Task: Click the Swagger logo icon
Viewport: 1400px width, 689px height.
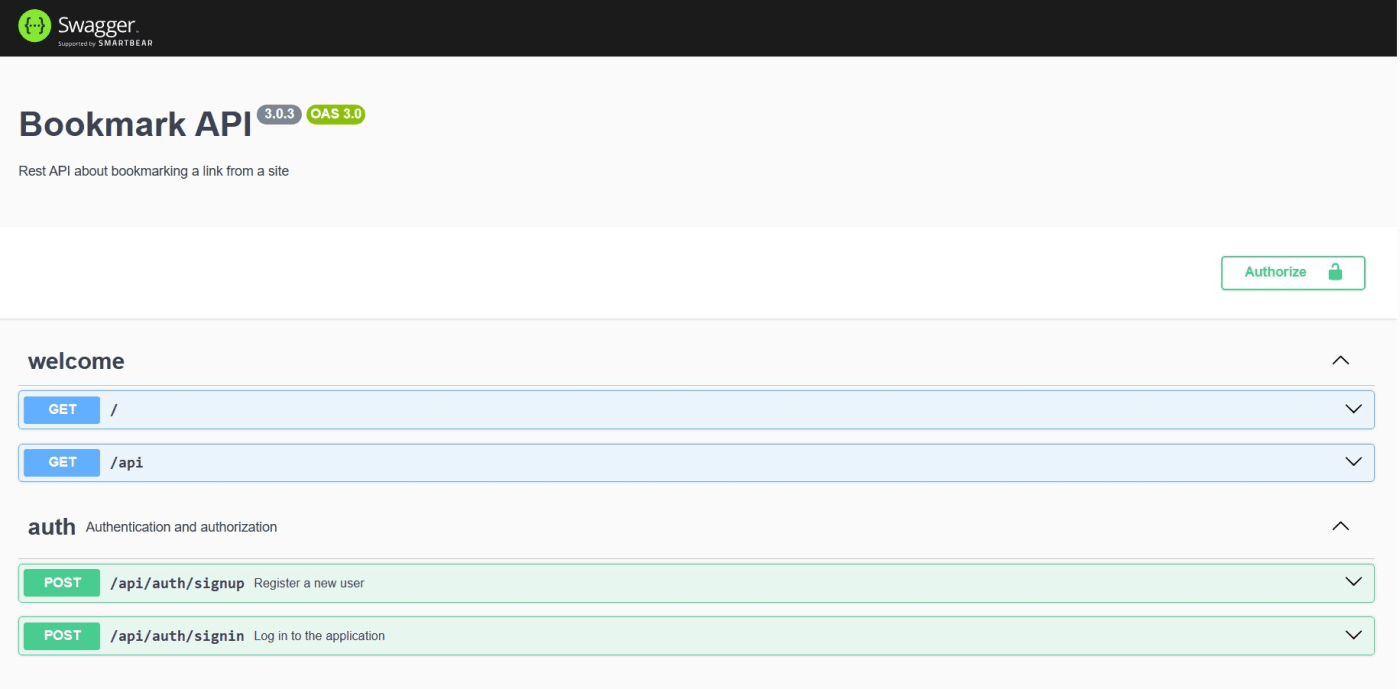Action: (x=34, y=26)
